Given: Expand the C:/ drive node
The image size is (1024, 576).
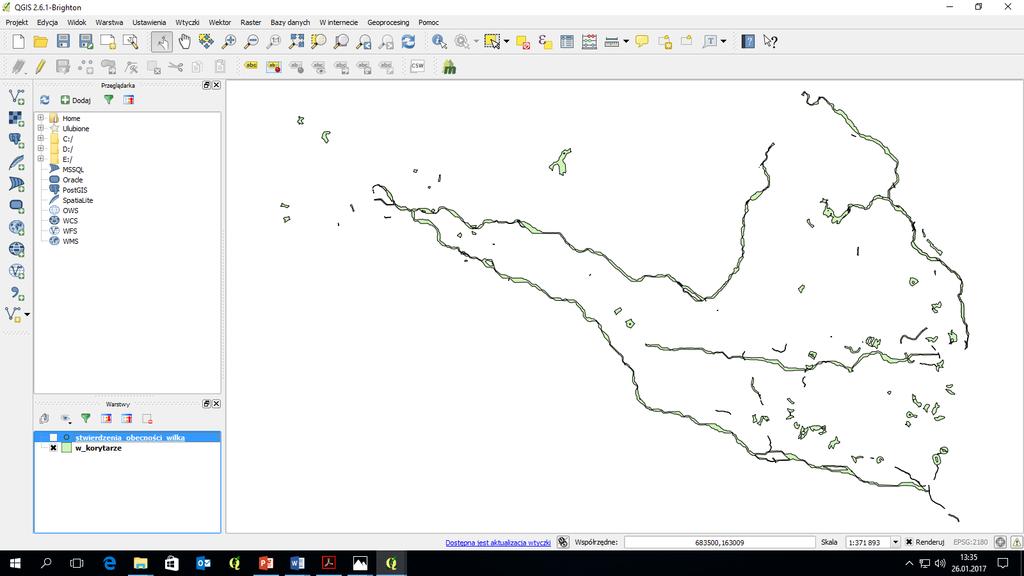Looking at the screenshot, I should tap(40, 138).
